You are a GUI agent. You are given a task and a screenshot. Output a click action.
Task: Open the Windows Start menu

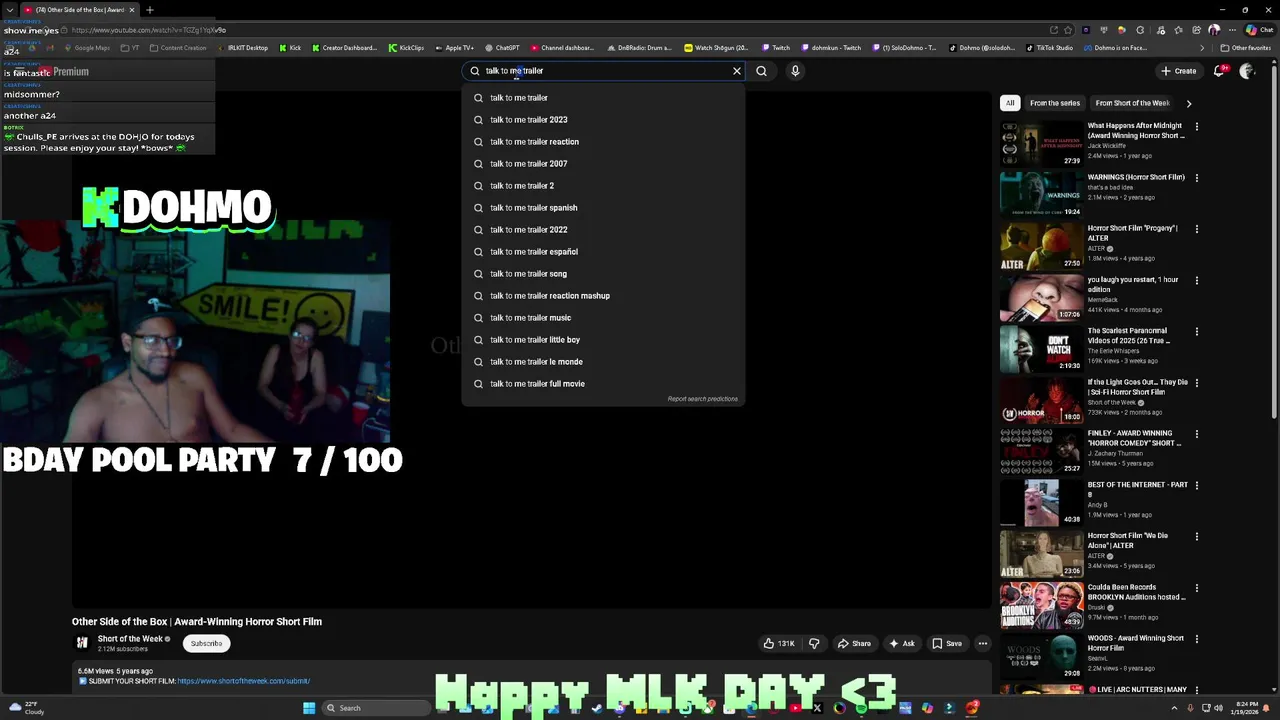[309, 708]
